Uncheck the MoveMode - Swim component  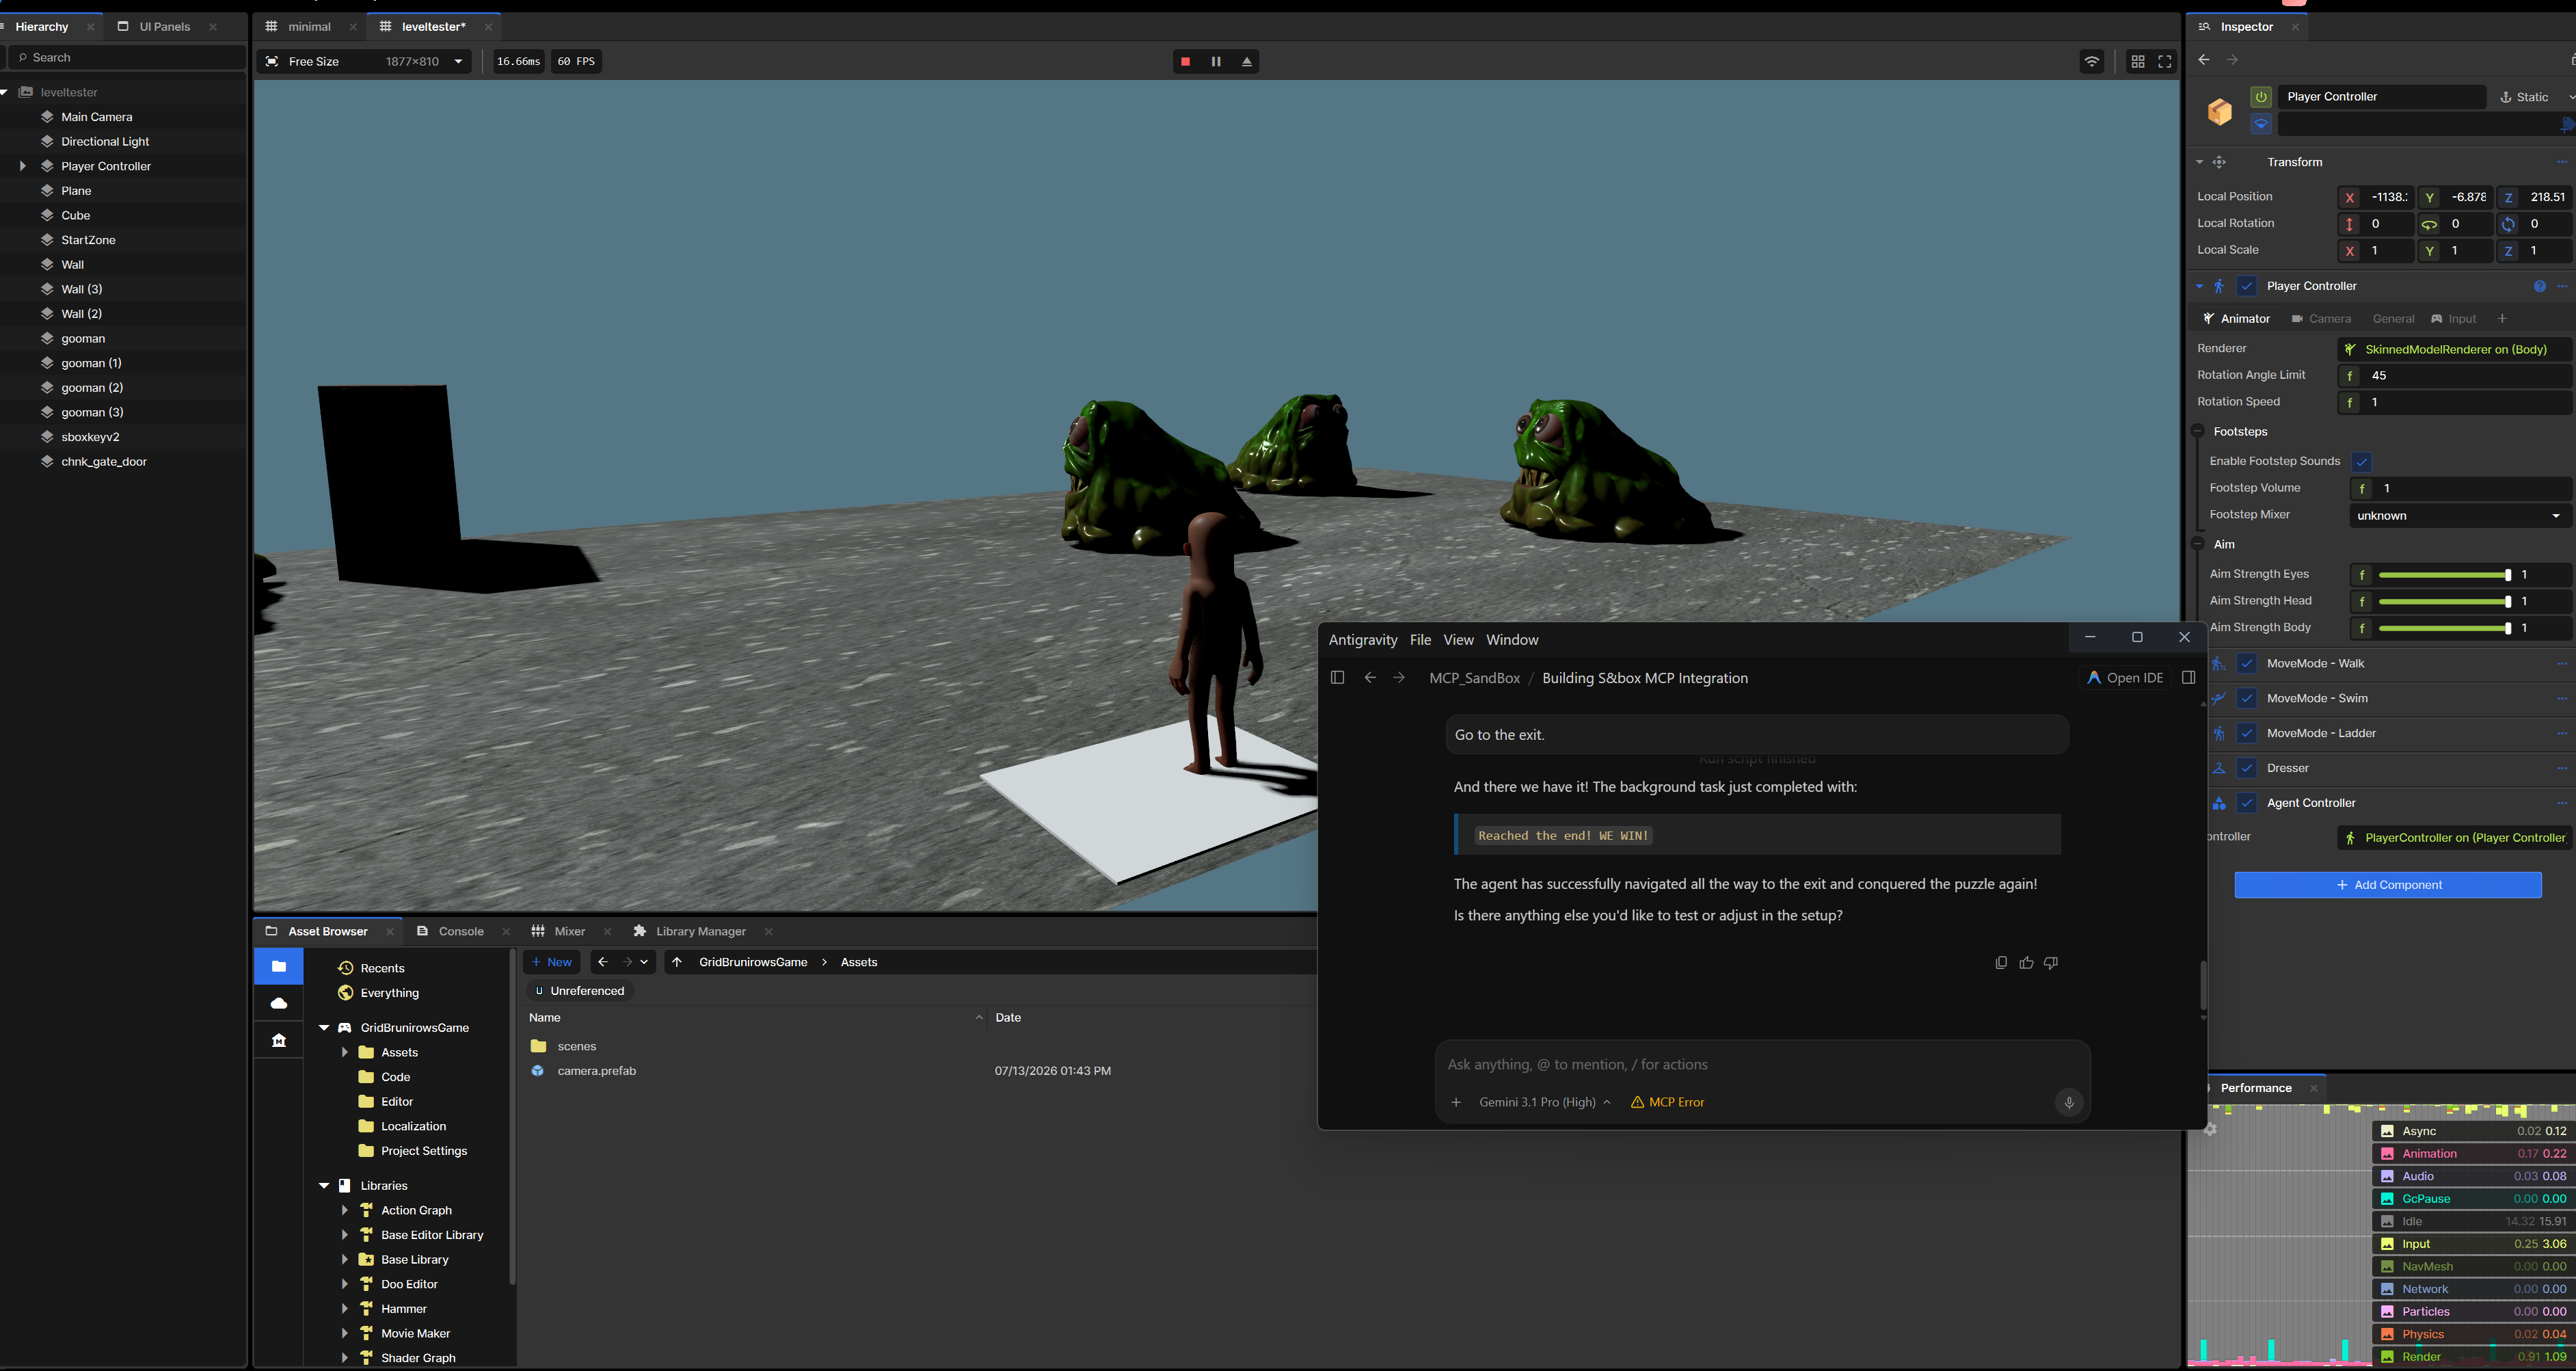(x=2247, y=698)
